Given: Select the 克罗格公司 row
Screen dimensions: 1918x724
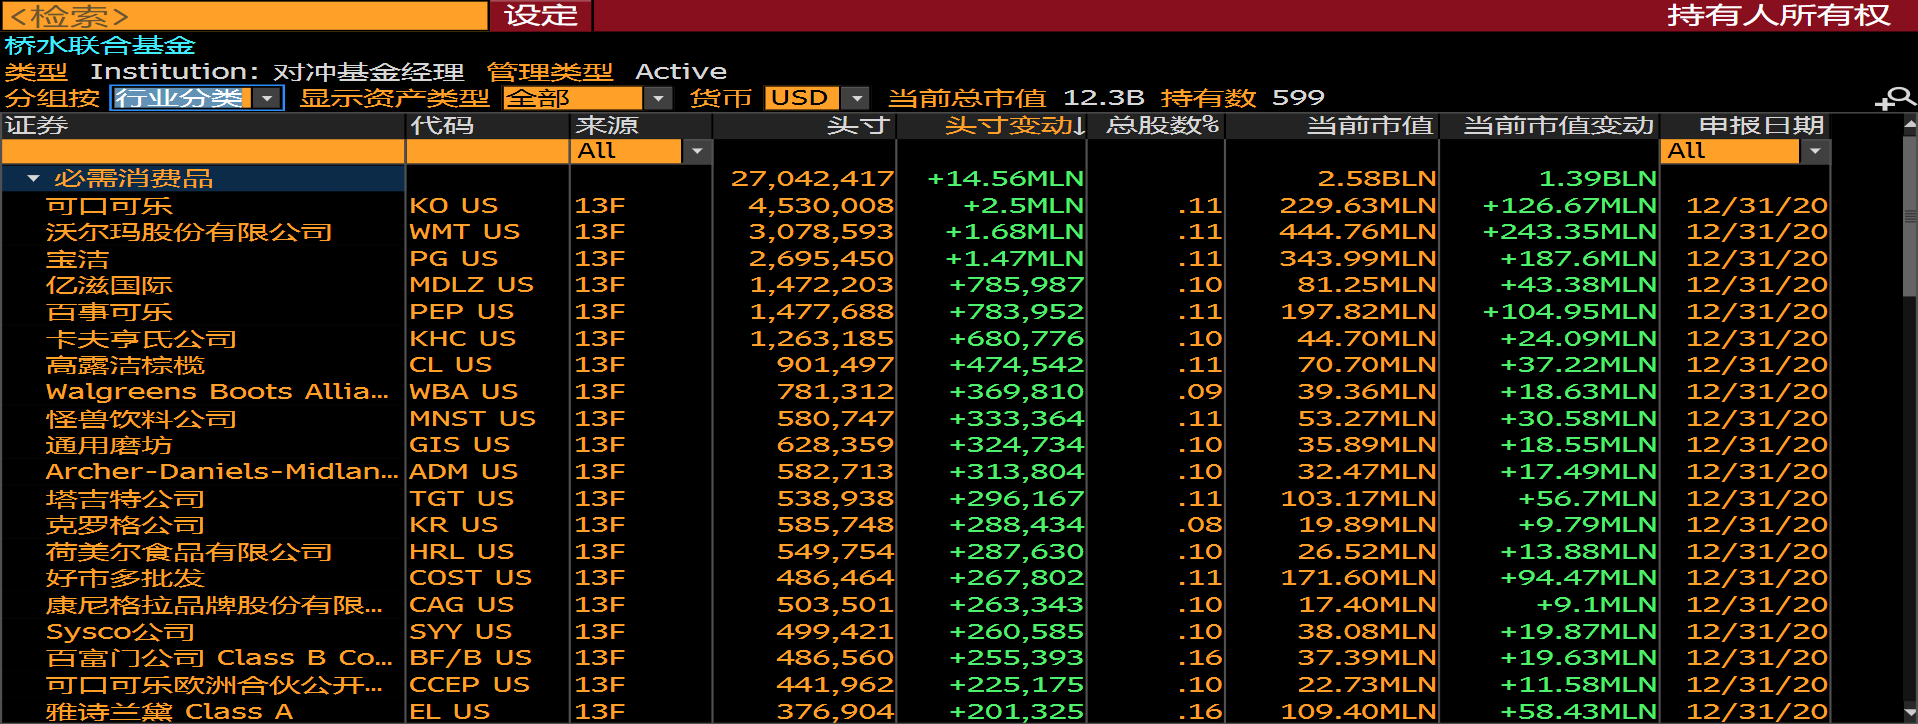Looking at the screenshot, I should click(x=915, y=525).
